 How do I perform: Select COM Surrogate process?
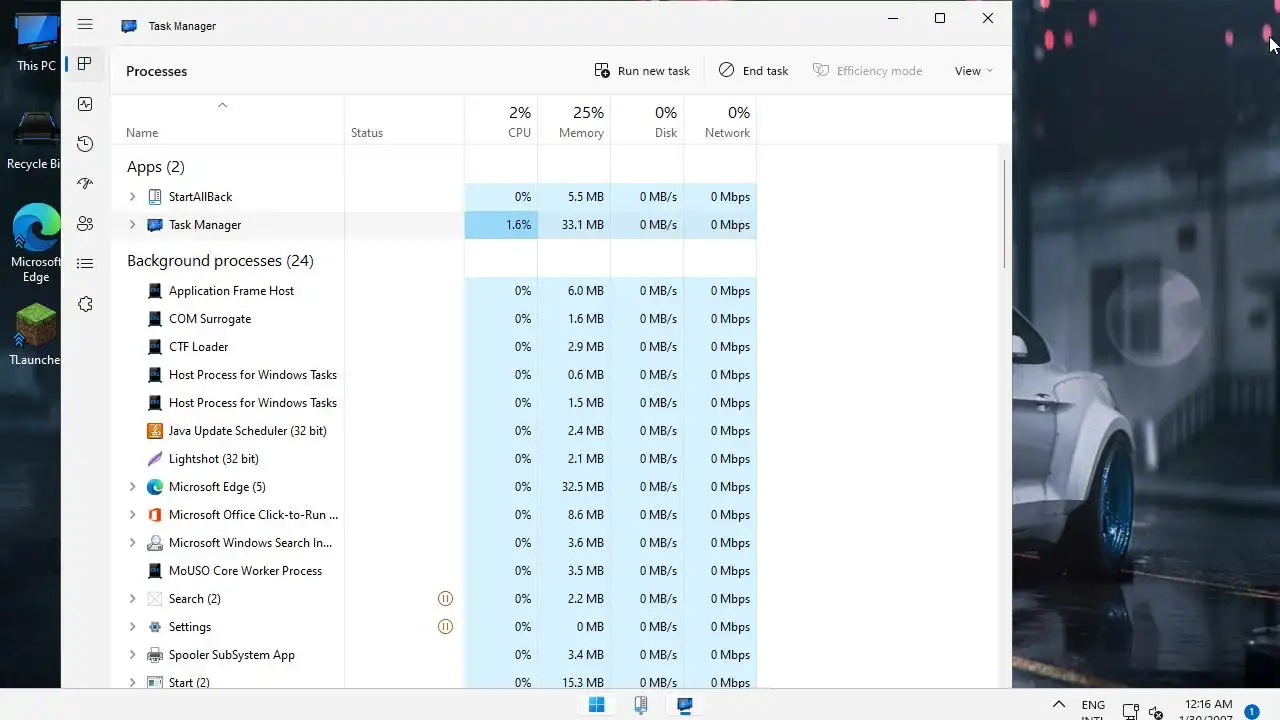tap(433, 319)
